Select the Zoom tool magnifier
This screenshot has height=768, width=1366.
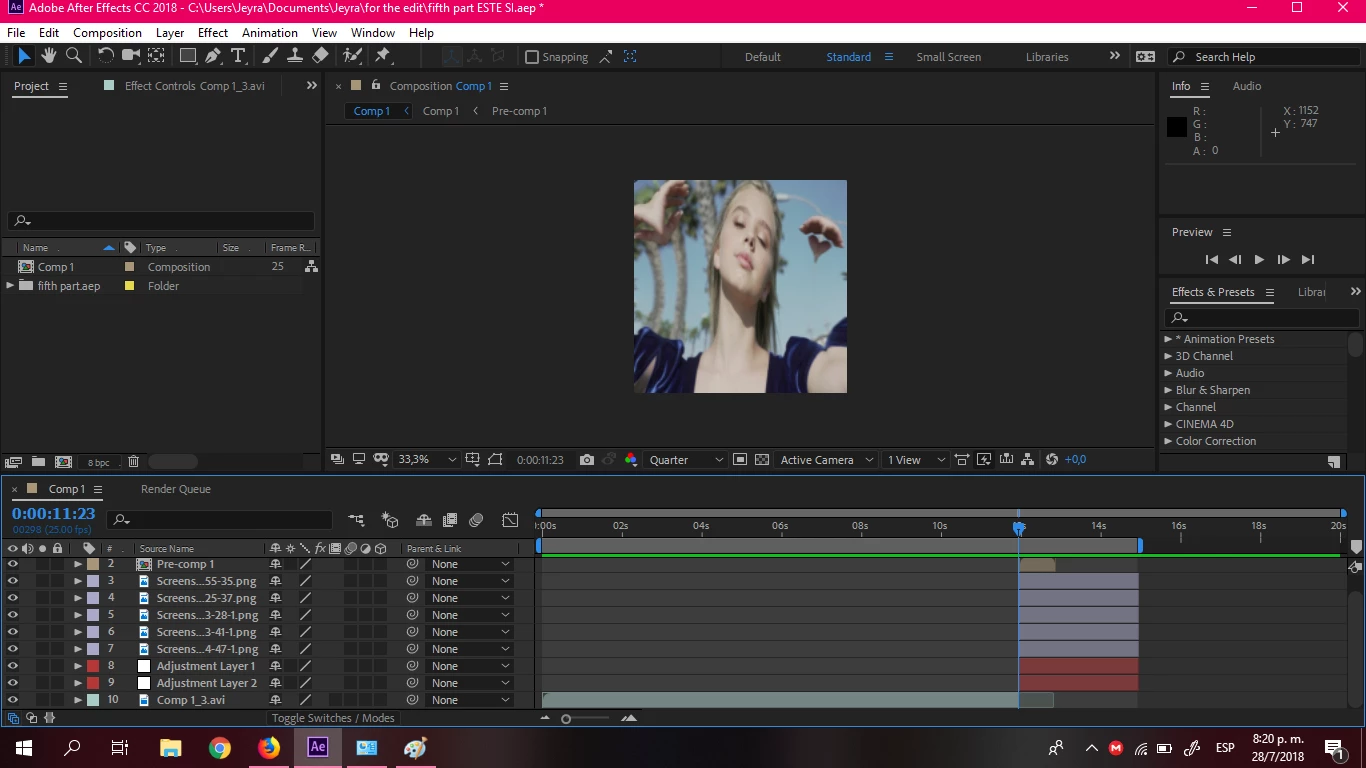coord(73,56)
